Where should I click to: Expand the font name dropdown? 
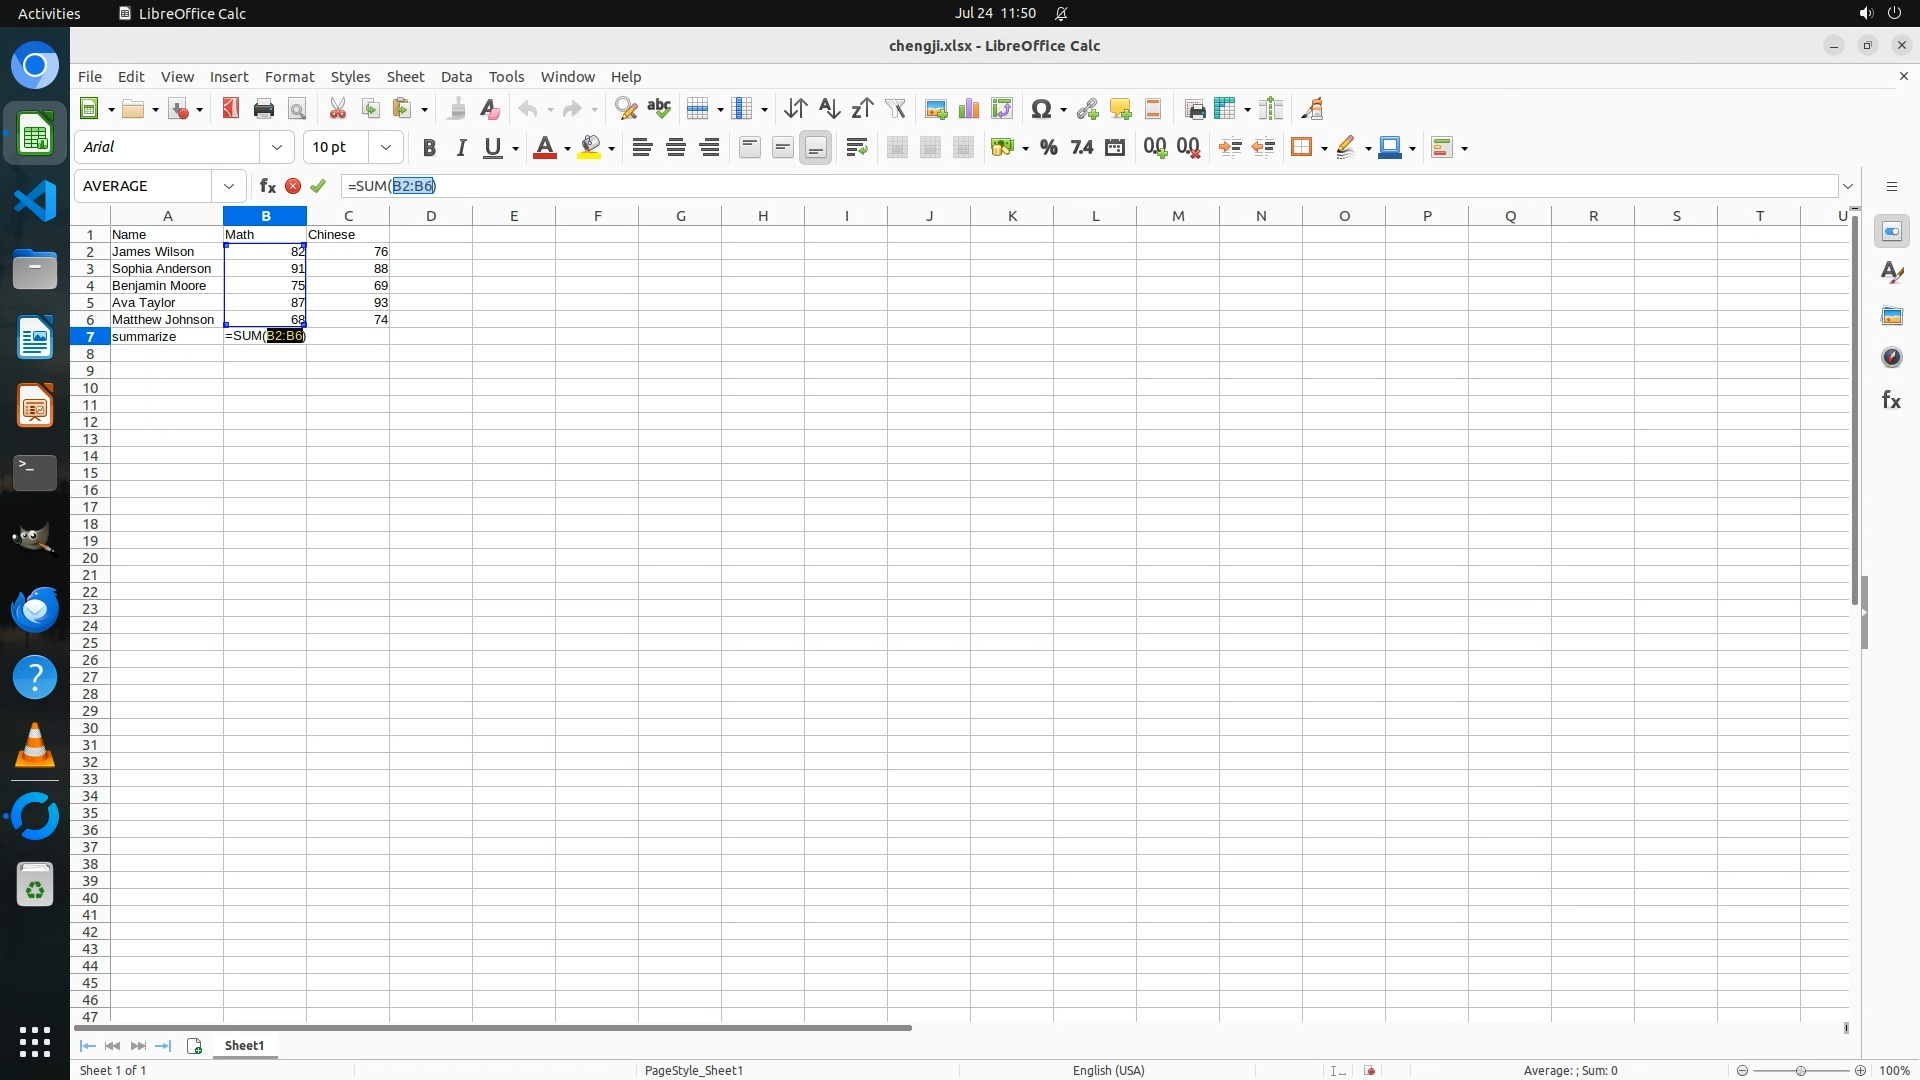(x=277, y=147)
